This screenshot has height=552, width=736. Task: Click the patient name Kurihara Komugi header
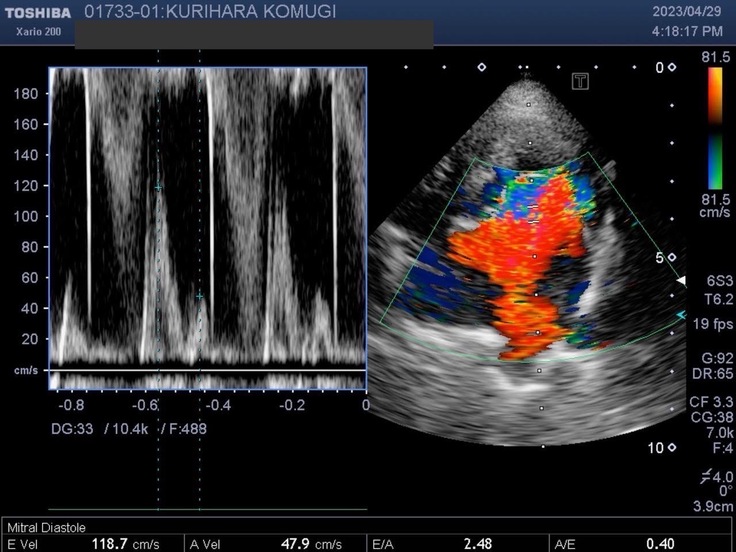[x=209, y=12]
